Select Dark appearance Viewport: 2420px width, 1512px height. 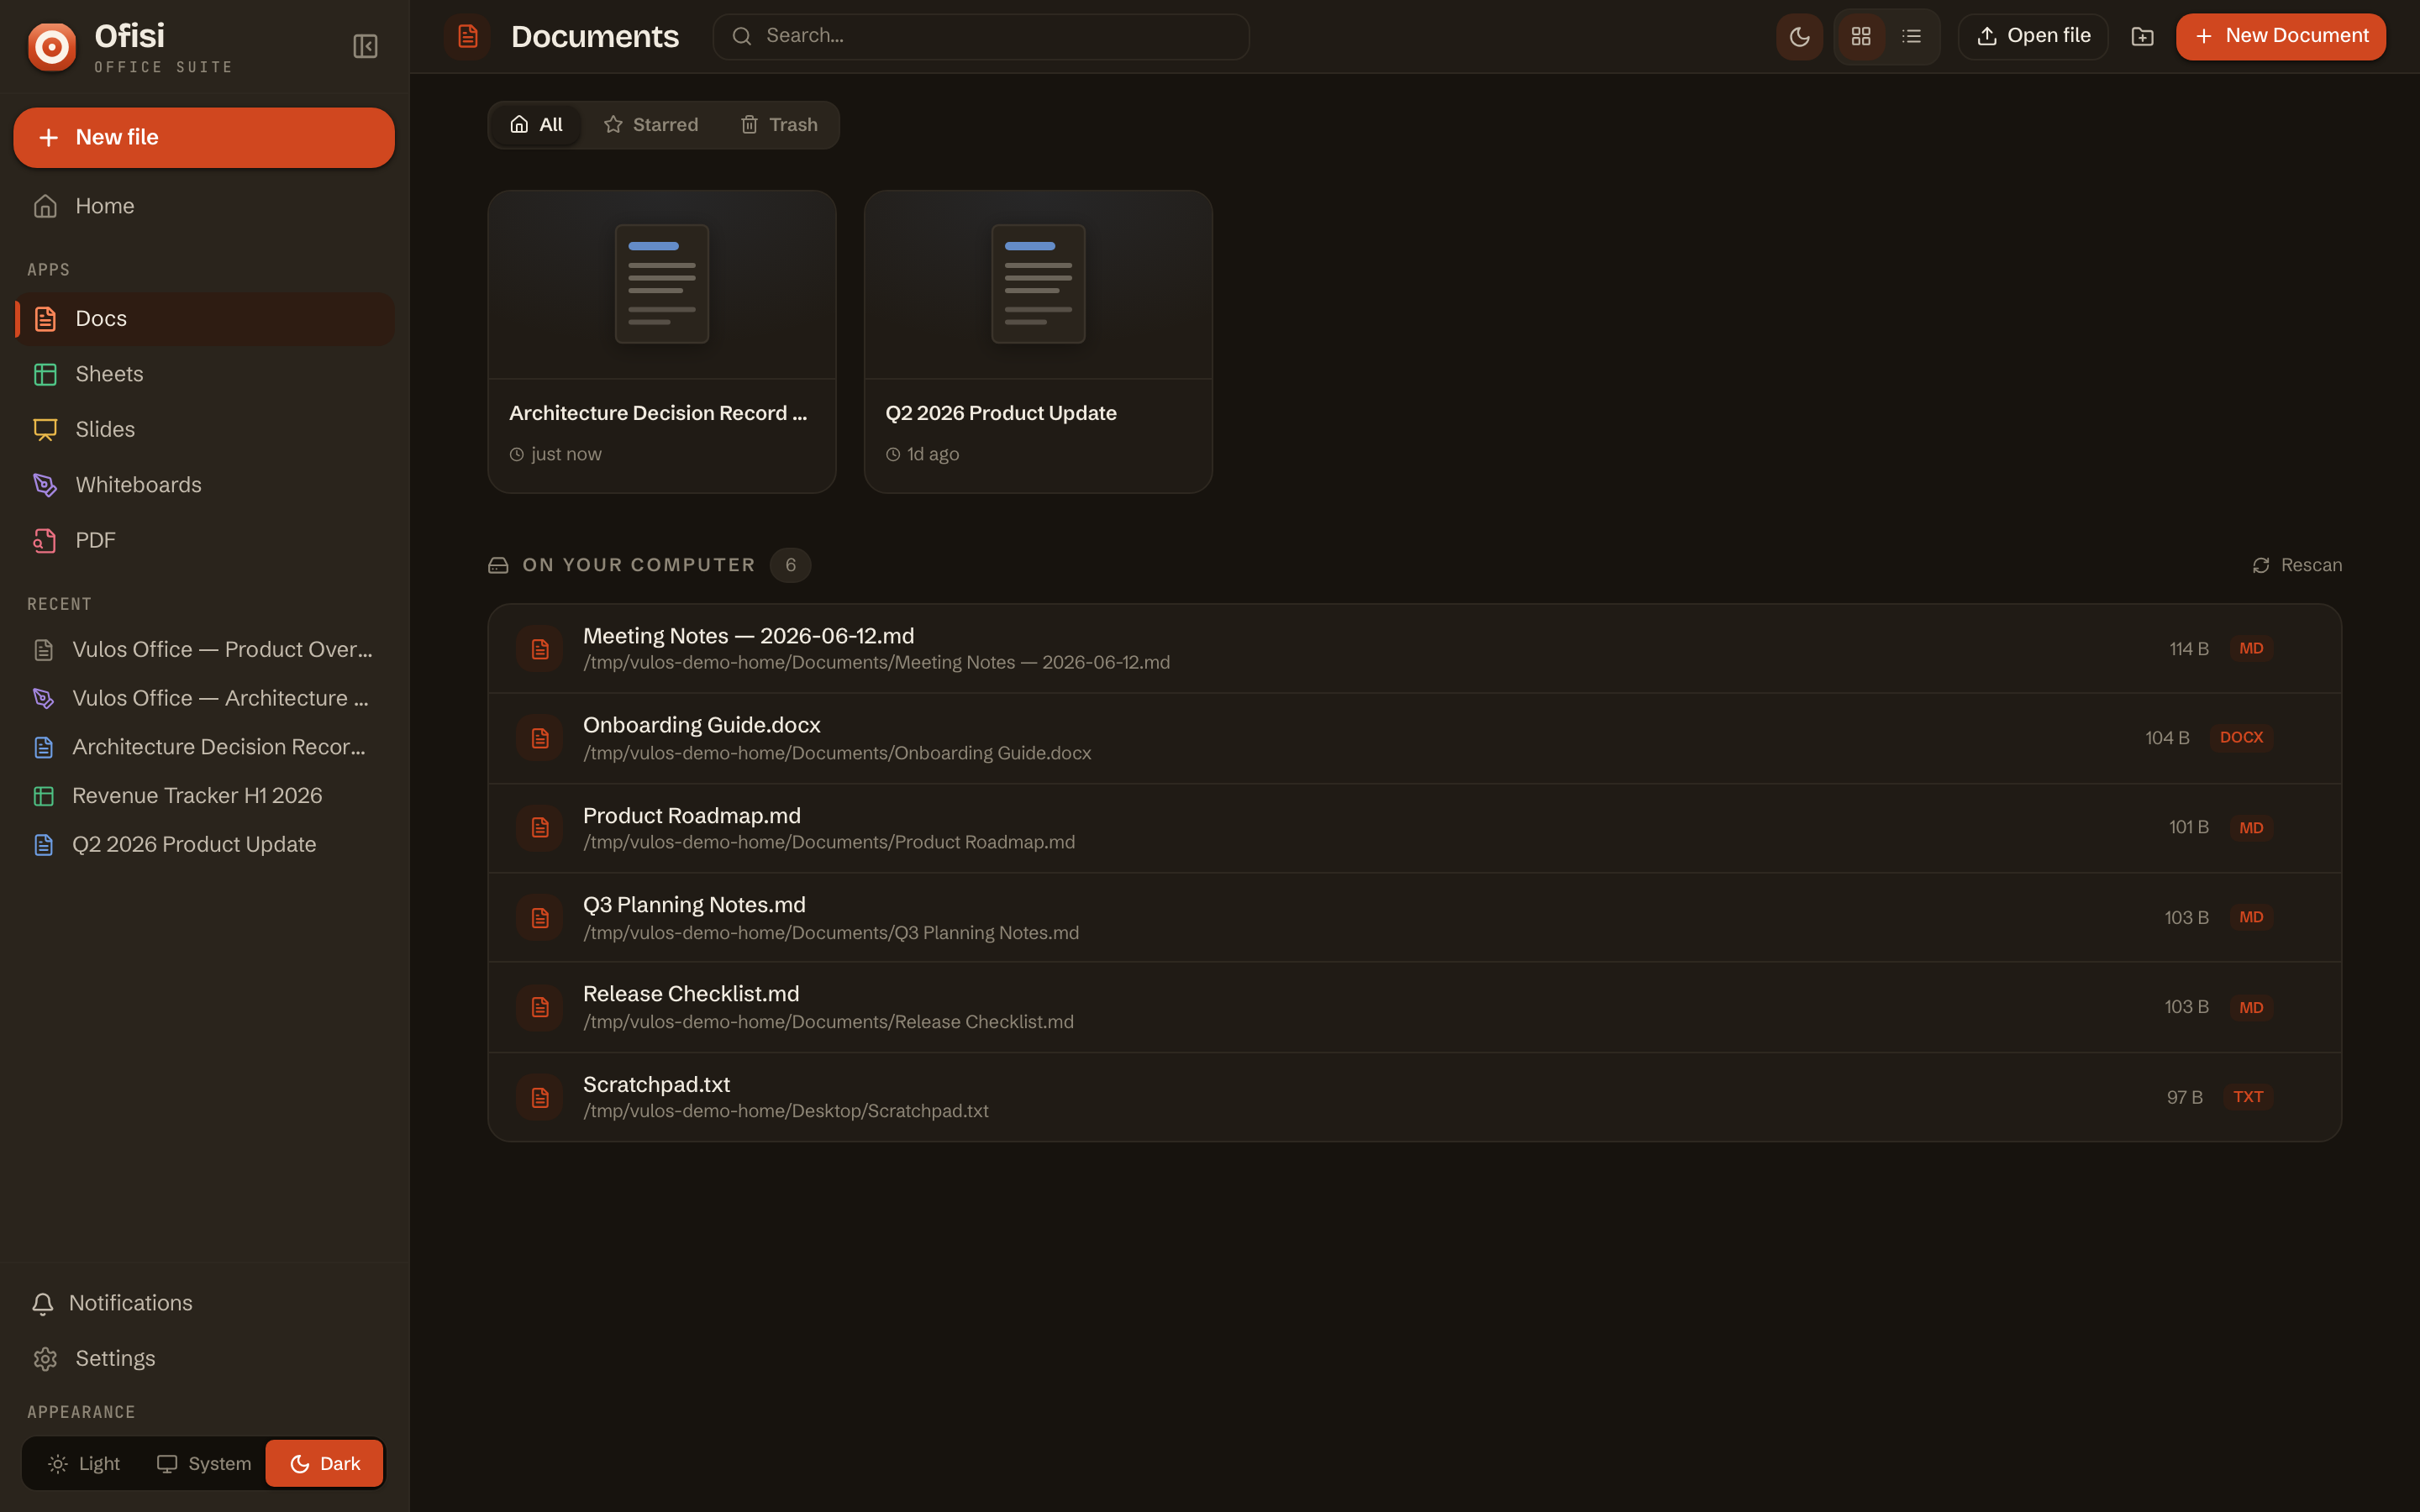325,1464
